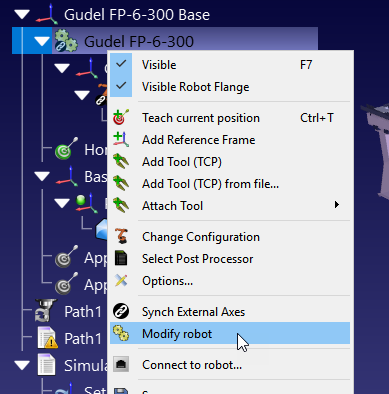Click the Modify robot gears icon
The image size is (389, 394).
(121, 333)
